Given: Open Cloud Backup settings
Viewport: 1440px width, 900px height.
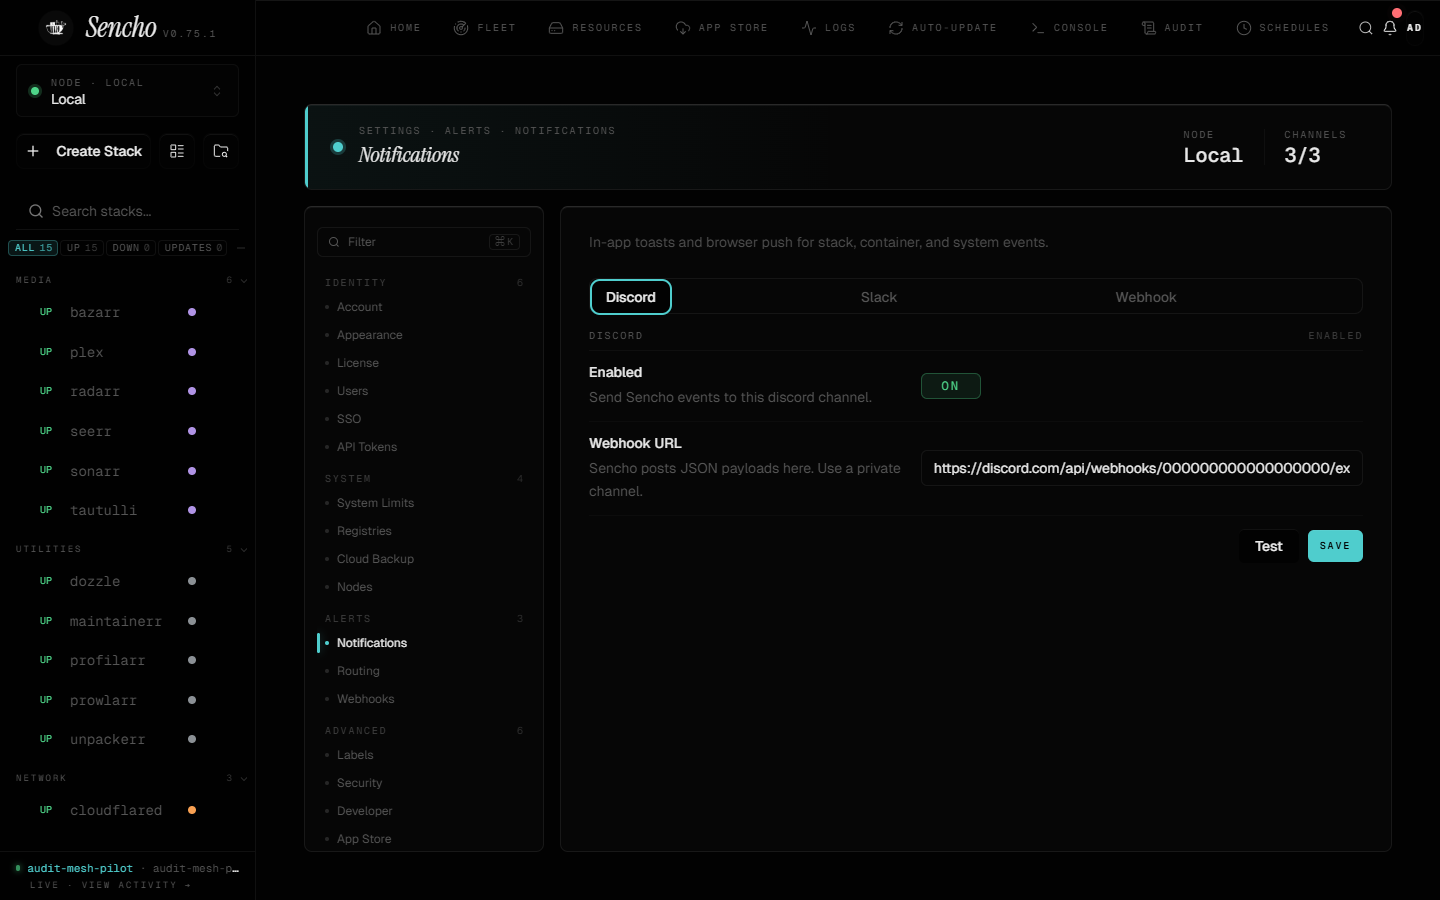Looking at the screenshot, I should (375, 559).
